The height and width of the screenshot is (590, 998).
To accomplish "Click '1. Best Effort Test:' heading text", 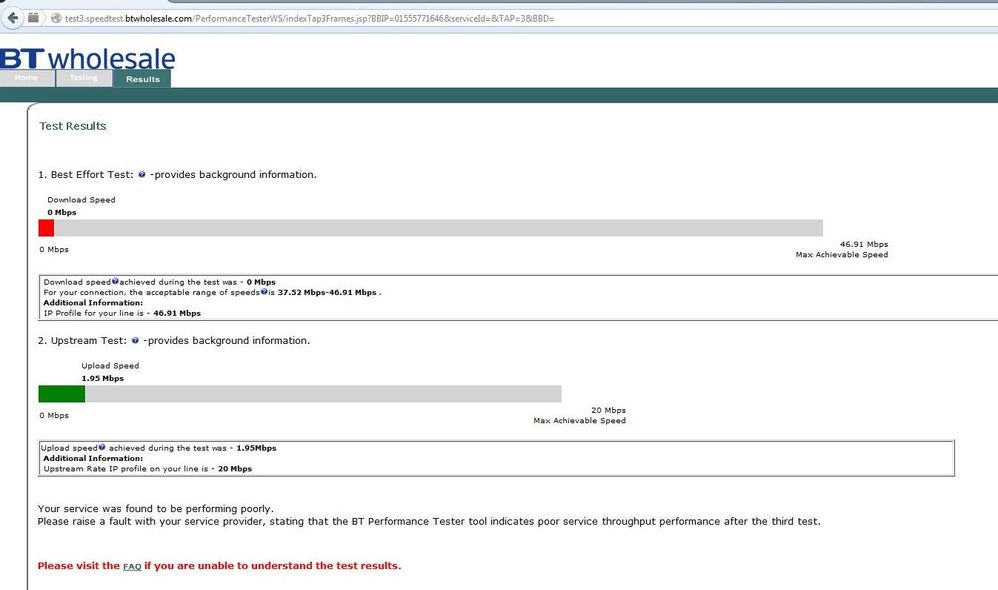I will 86,174.
